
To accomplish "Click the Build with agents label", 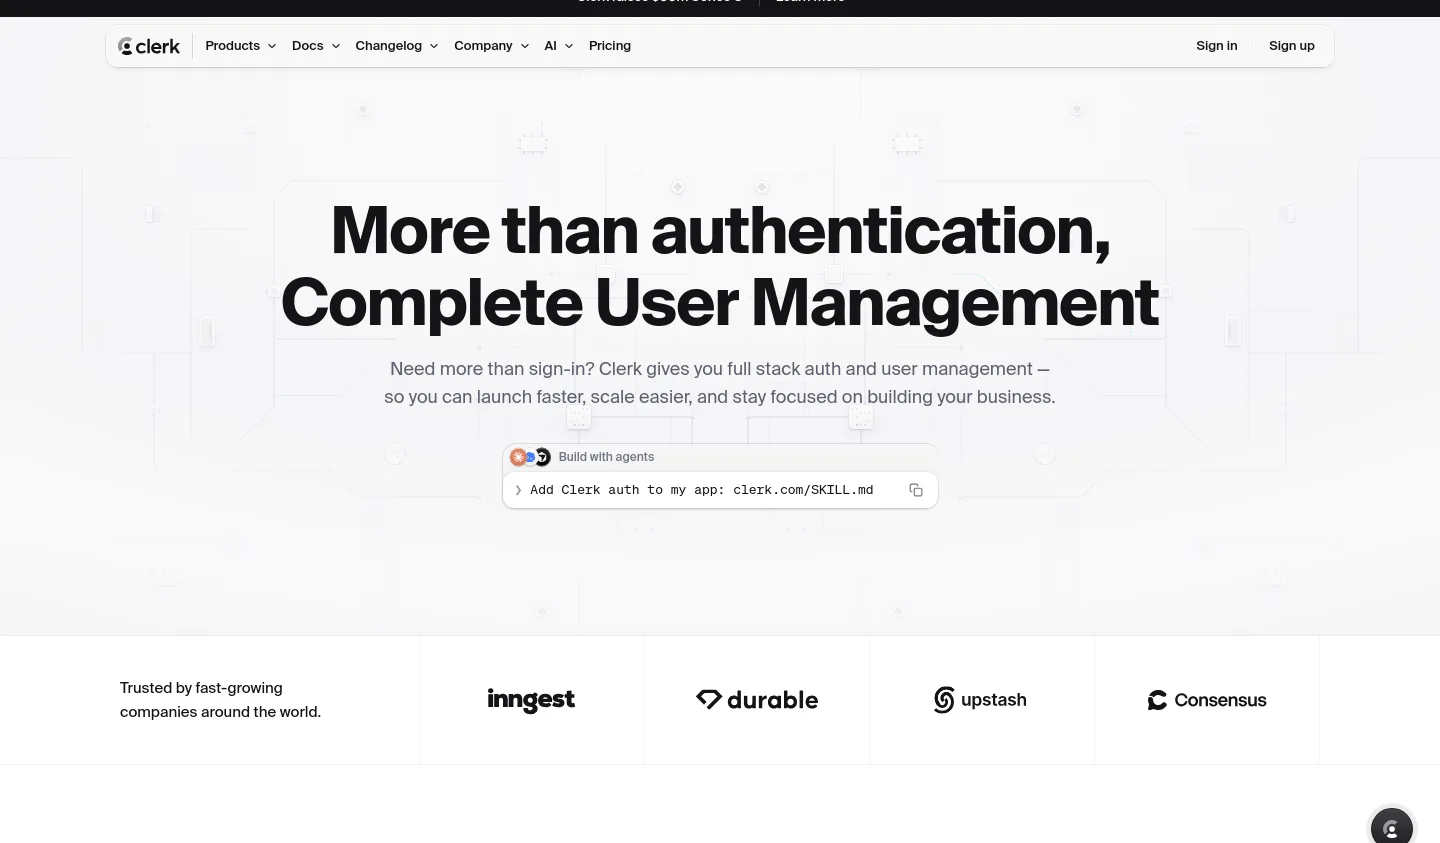I will click(x=606, y=457).
